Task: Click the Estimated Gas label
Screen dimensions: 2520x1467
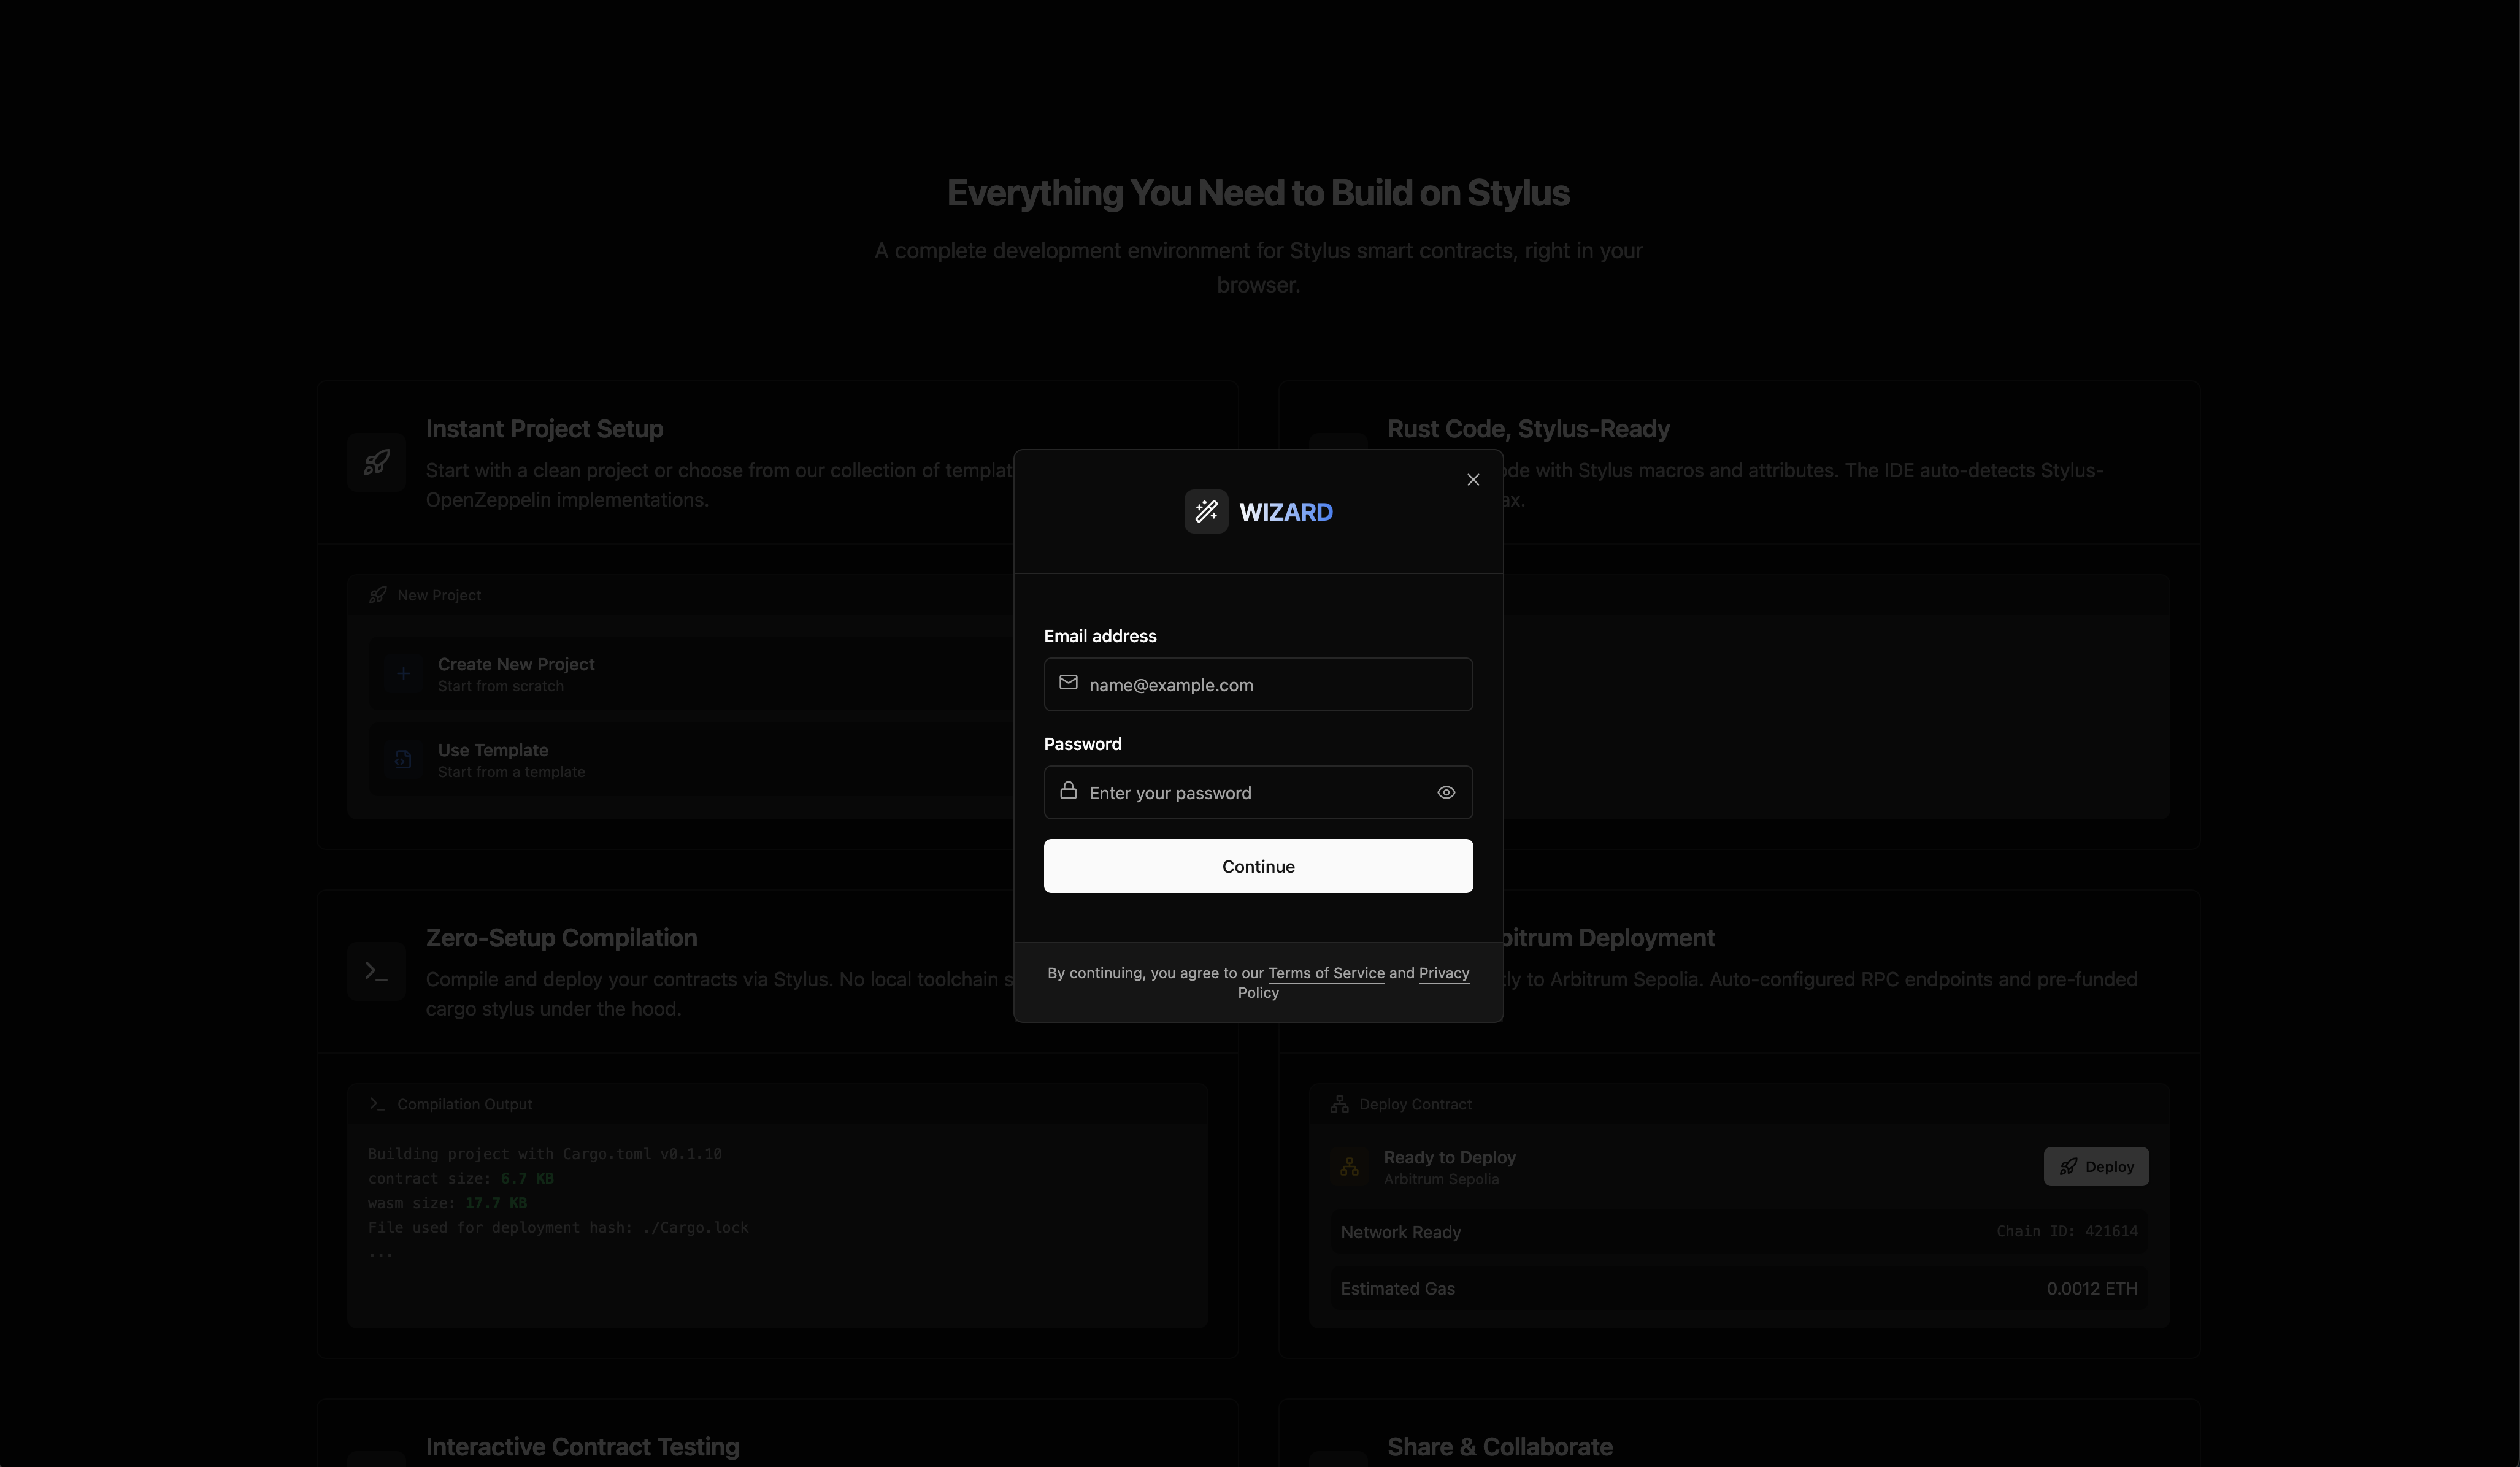Action: [1397, 1288]
